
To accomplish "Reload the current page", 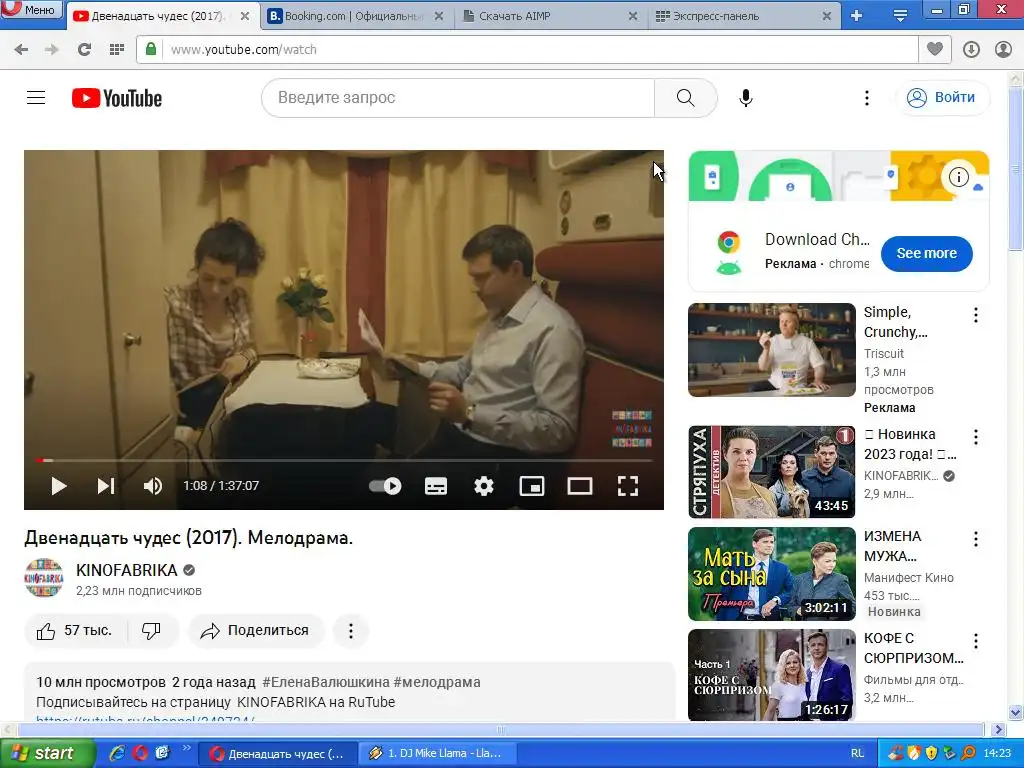I will click(84, 50).
